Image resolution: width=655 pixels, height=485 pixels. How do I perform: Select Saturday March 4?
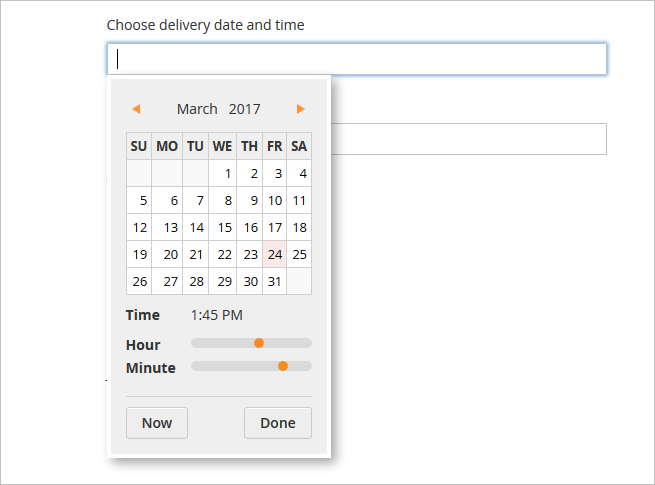(299, 173)
